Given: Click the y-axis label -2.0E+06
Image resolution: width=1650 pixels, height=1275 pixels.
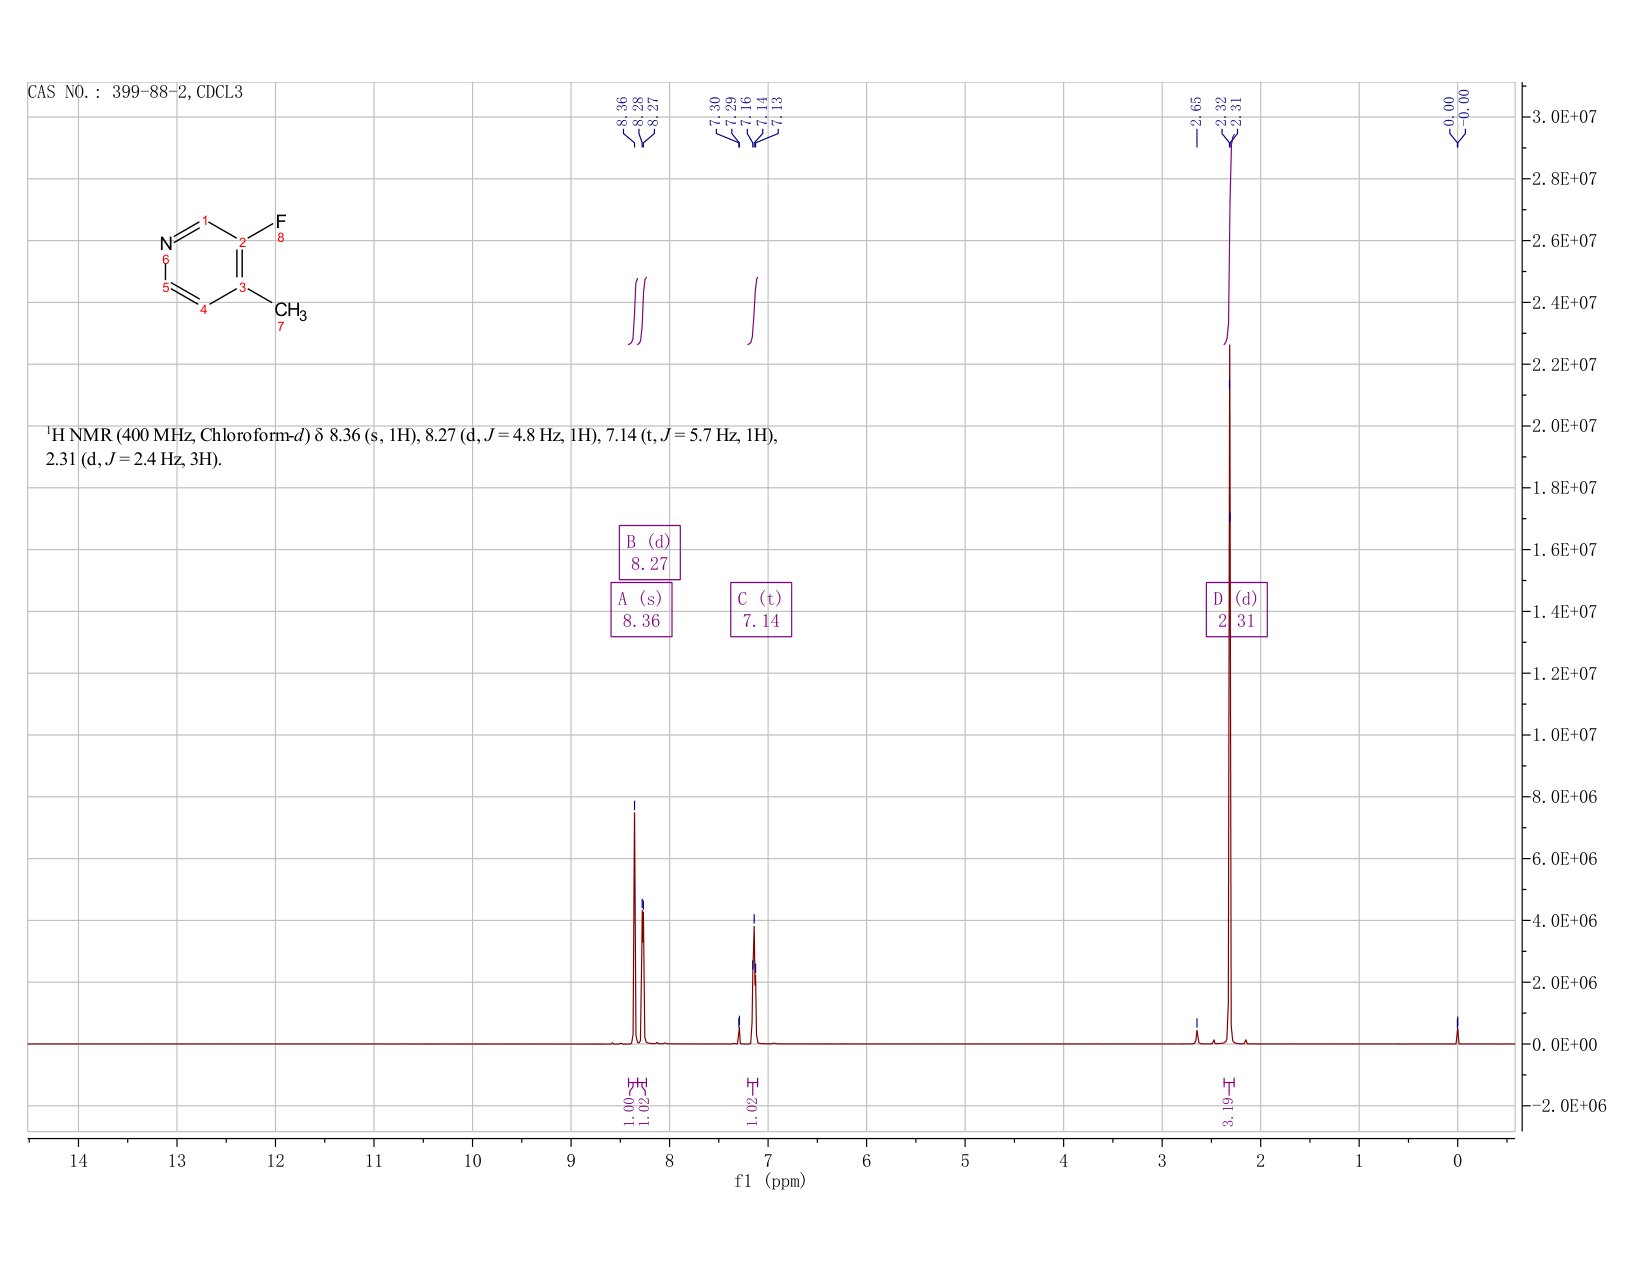Looking at the screenshot, I should [1568, 1106].
